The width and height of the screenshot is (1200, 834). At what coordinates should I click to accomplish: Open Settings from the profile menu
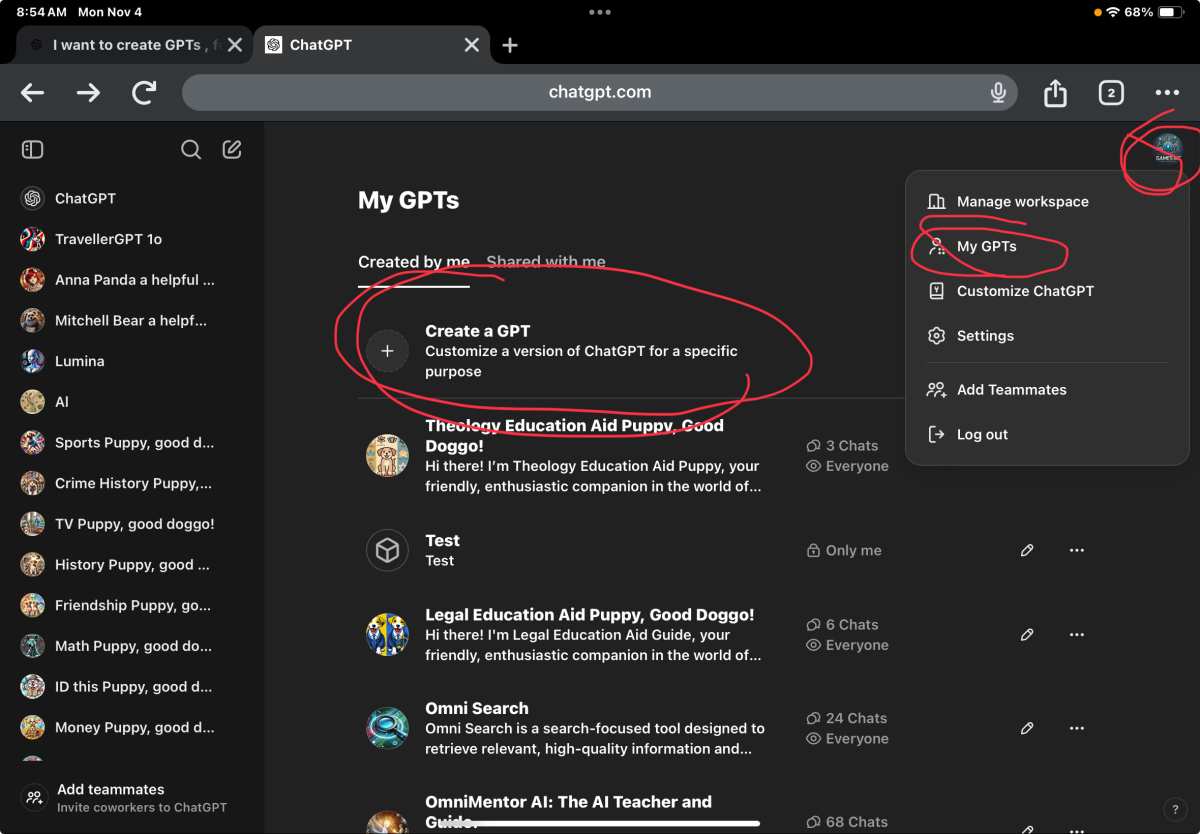(x=1047, y=336)
